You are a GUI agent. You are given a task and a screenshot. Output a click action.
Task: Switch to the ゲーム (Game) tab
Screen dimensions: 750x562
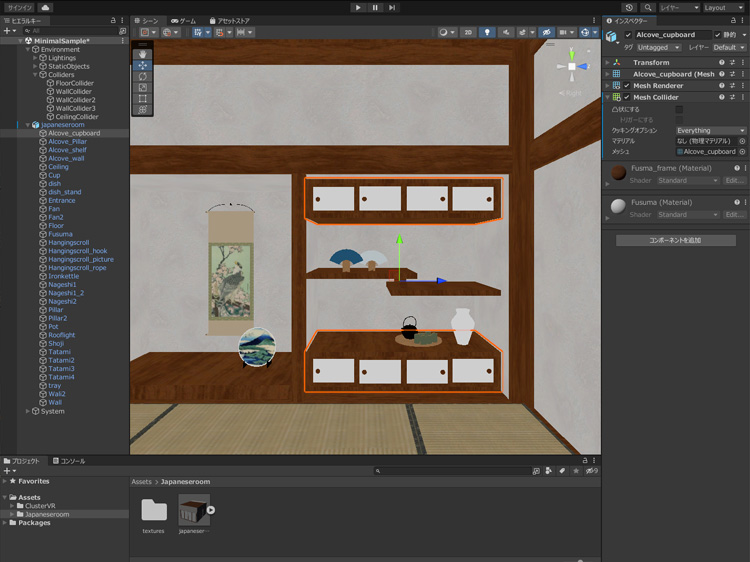click(x=181, y=20)
